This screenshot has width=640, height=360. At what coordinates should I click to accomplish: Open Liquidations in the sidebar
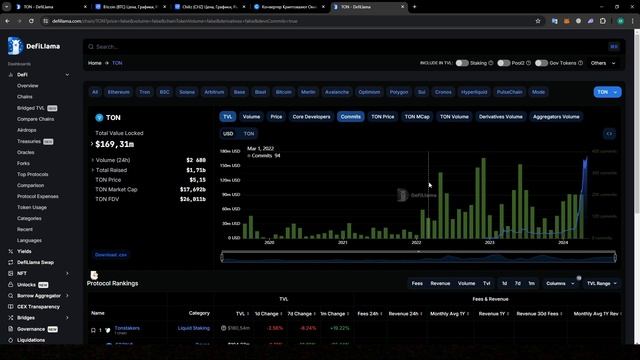[31, 340]
